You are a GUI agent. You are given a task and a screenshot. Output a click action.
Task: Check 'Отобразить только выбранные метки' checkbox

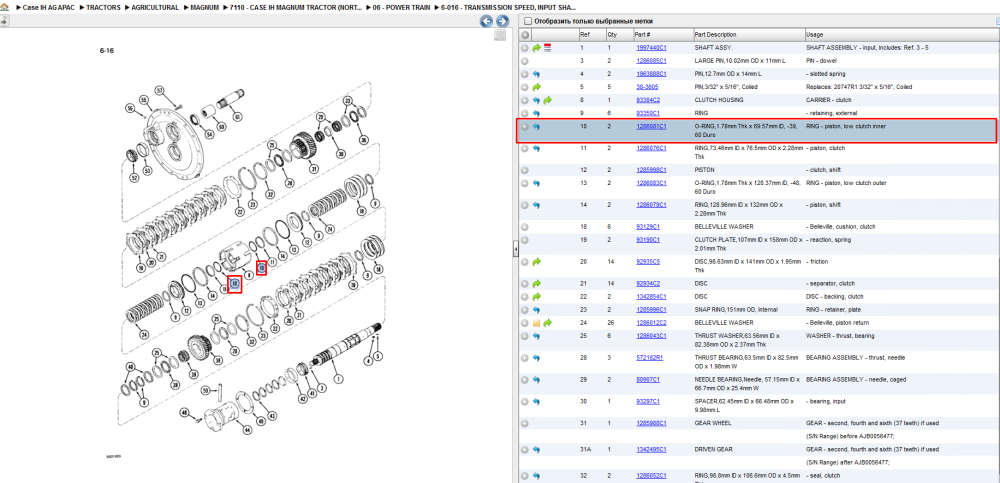(x=527, y=21)
